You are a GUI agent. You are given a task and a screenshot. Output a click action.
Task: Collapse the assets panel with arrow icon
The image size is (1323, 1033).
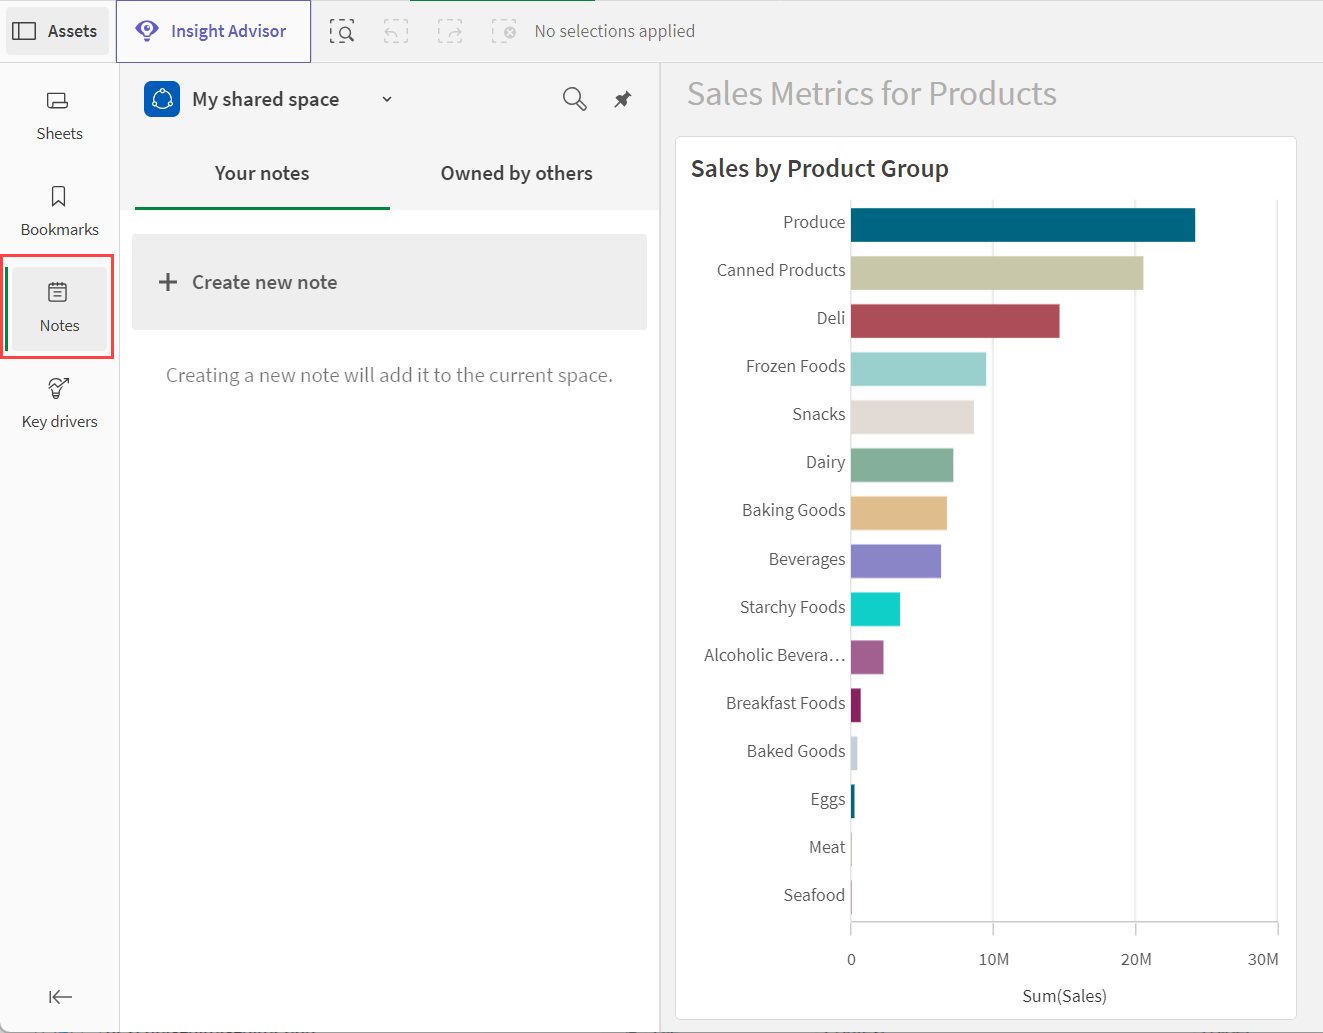(60, 996)
